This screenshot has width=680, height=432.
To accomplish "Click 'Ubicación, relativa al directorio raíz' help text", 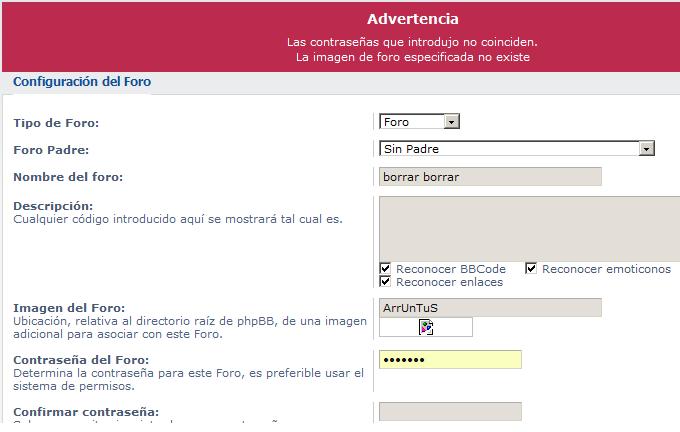I will tap(190, 327).
